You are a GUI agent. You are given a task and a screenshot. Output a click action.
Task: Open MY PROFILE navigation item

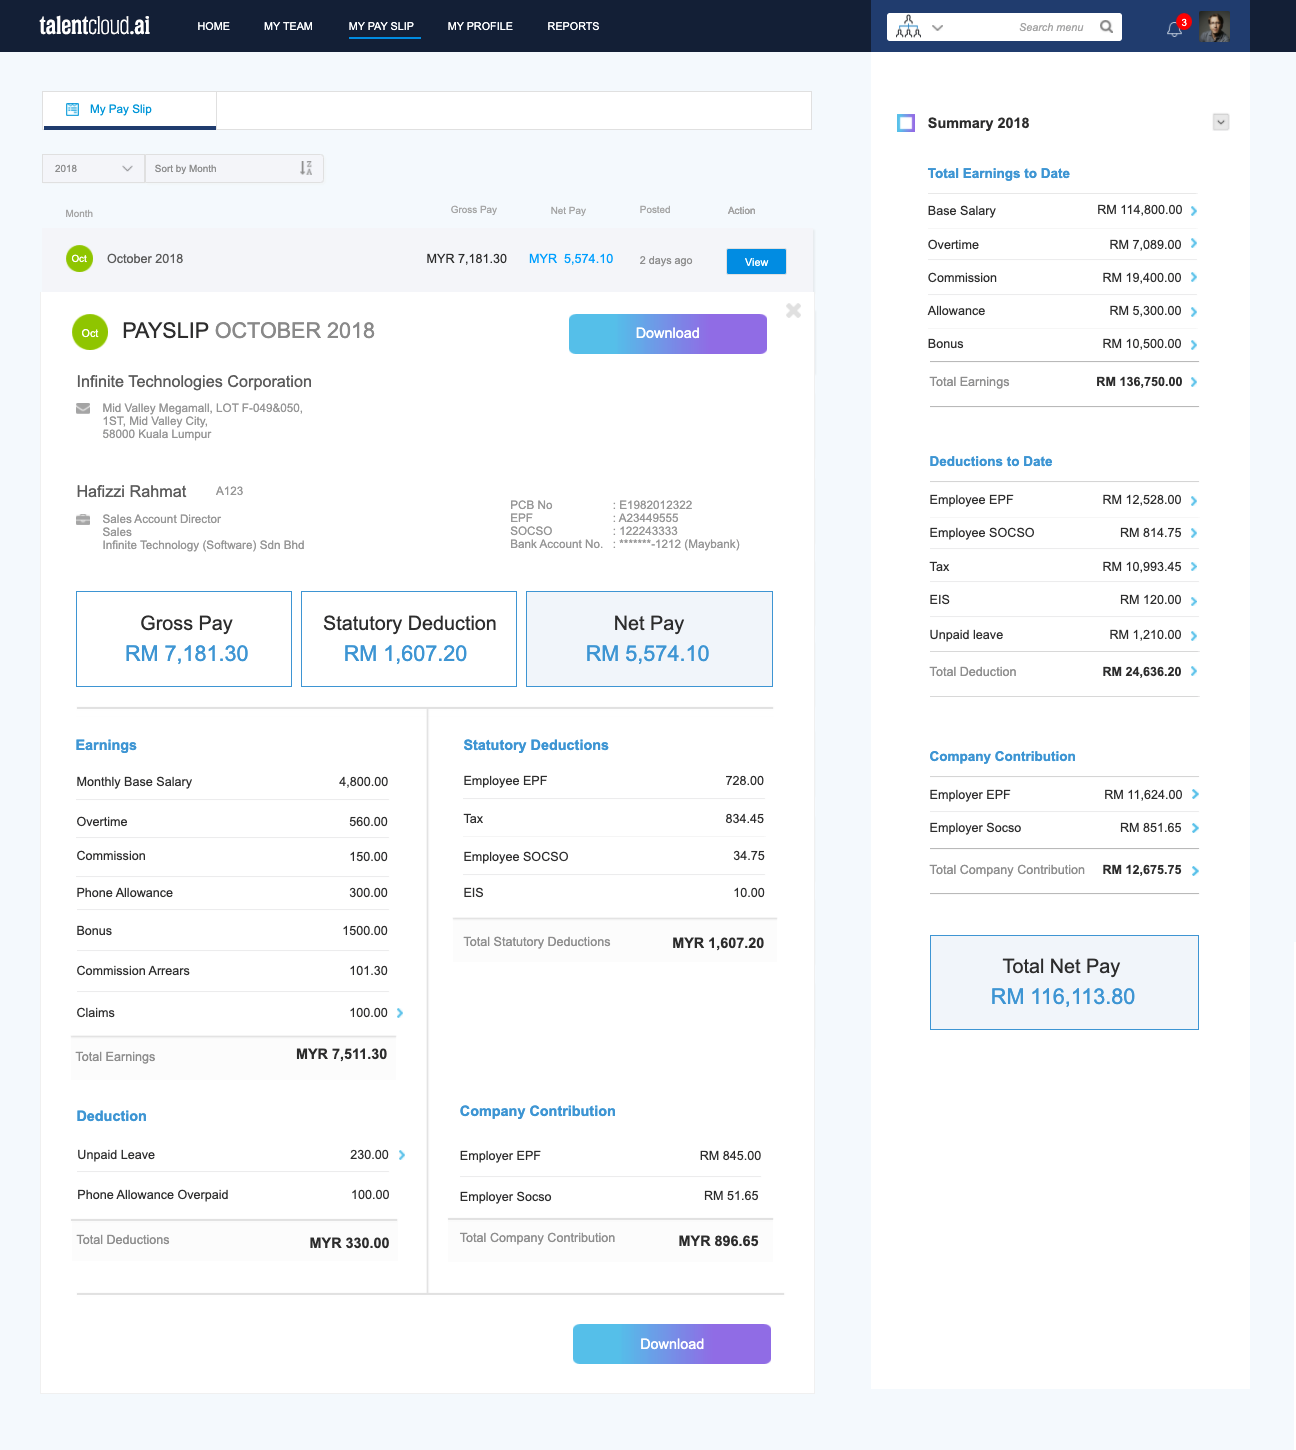click(x=480, y=26)
